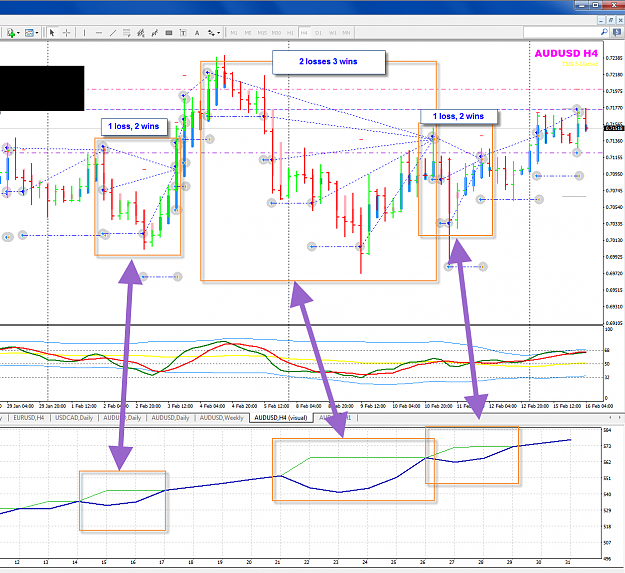The width and height of the screenshot is (625, 573).
Task: Select the text label tool
Action: coord(183,33)
